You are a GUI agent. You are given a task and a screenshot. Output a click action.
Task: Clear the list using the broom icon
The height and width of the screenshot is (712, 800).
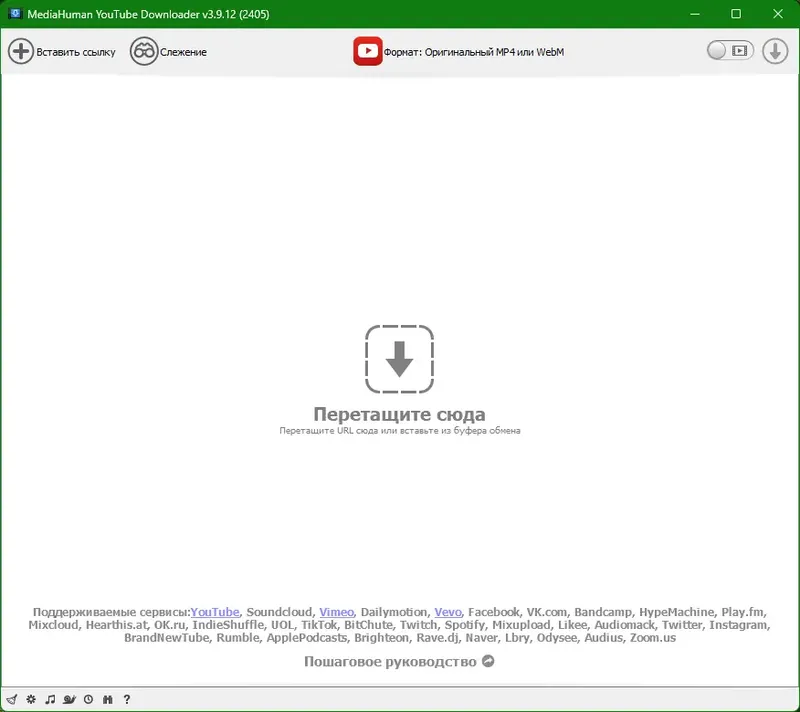coord(11,700)
